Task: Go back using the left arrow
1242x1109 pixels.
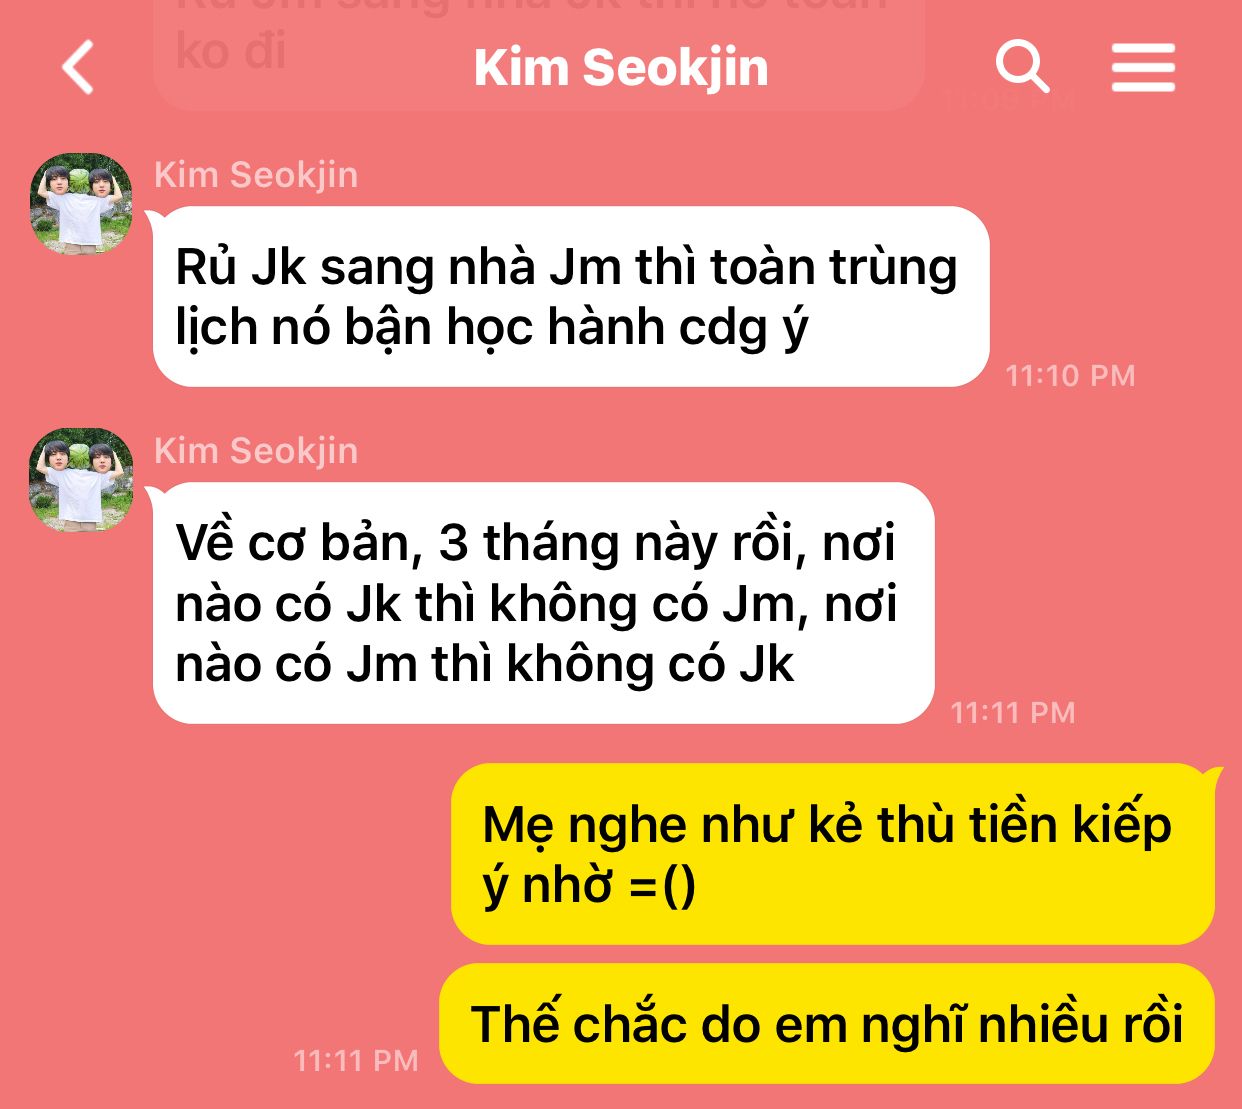Action: [x=78, y=68]
